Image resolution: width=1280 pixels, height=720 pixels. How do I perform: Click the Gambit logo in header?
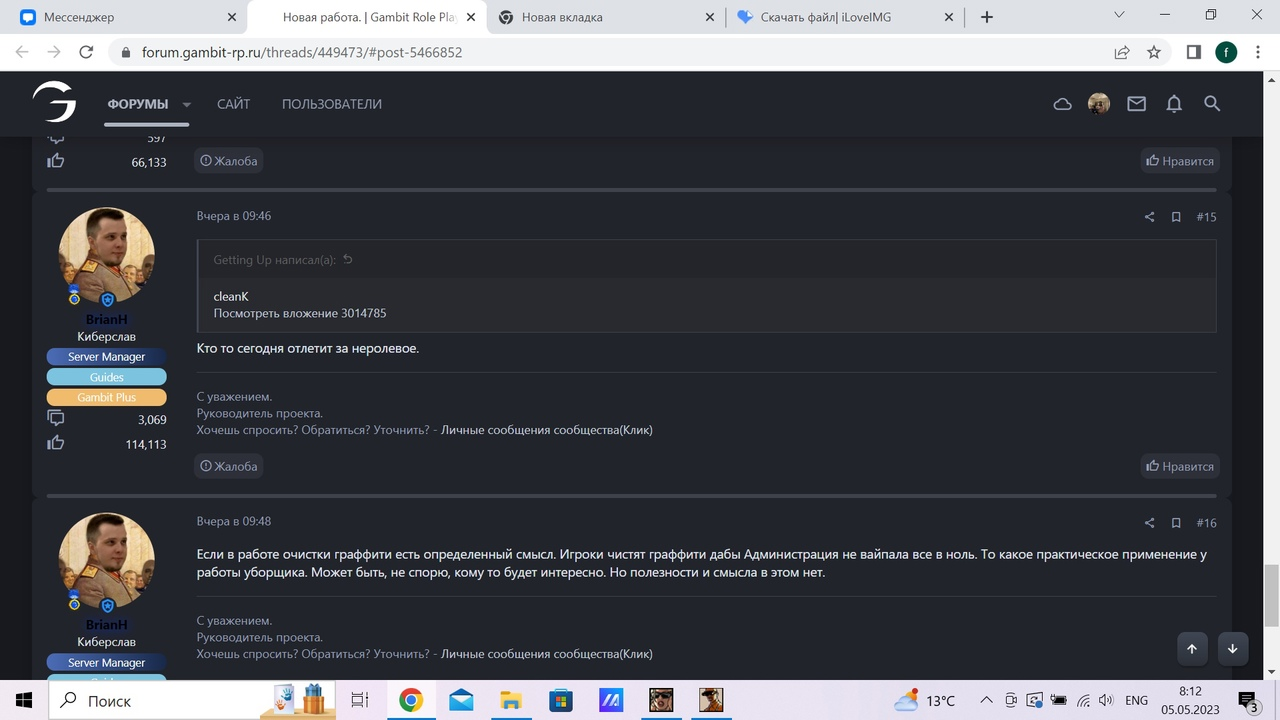(54, 103)
